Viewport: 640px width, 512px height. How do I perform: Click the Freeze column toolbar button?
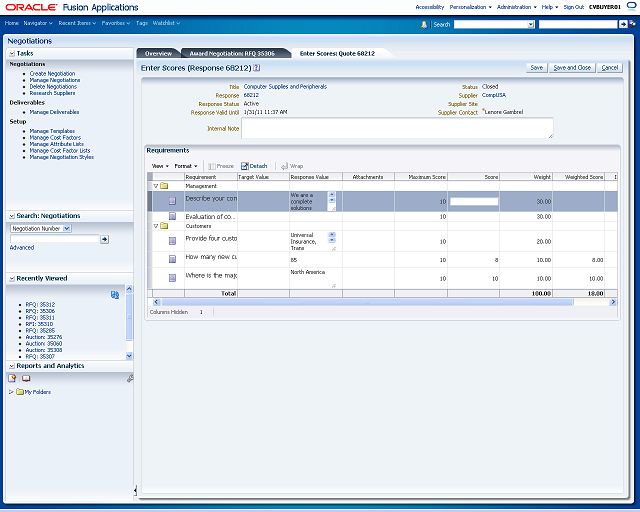221,166
